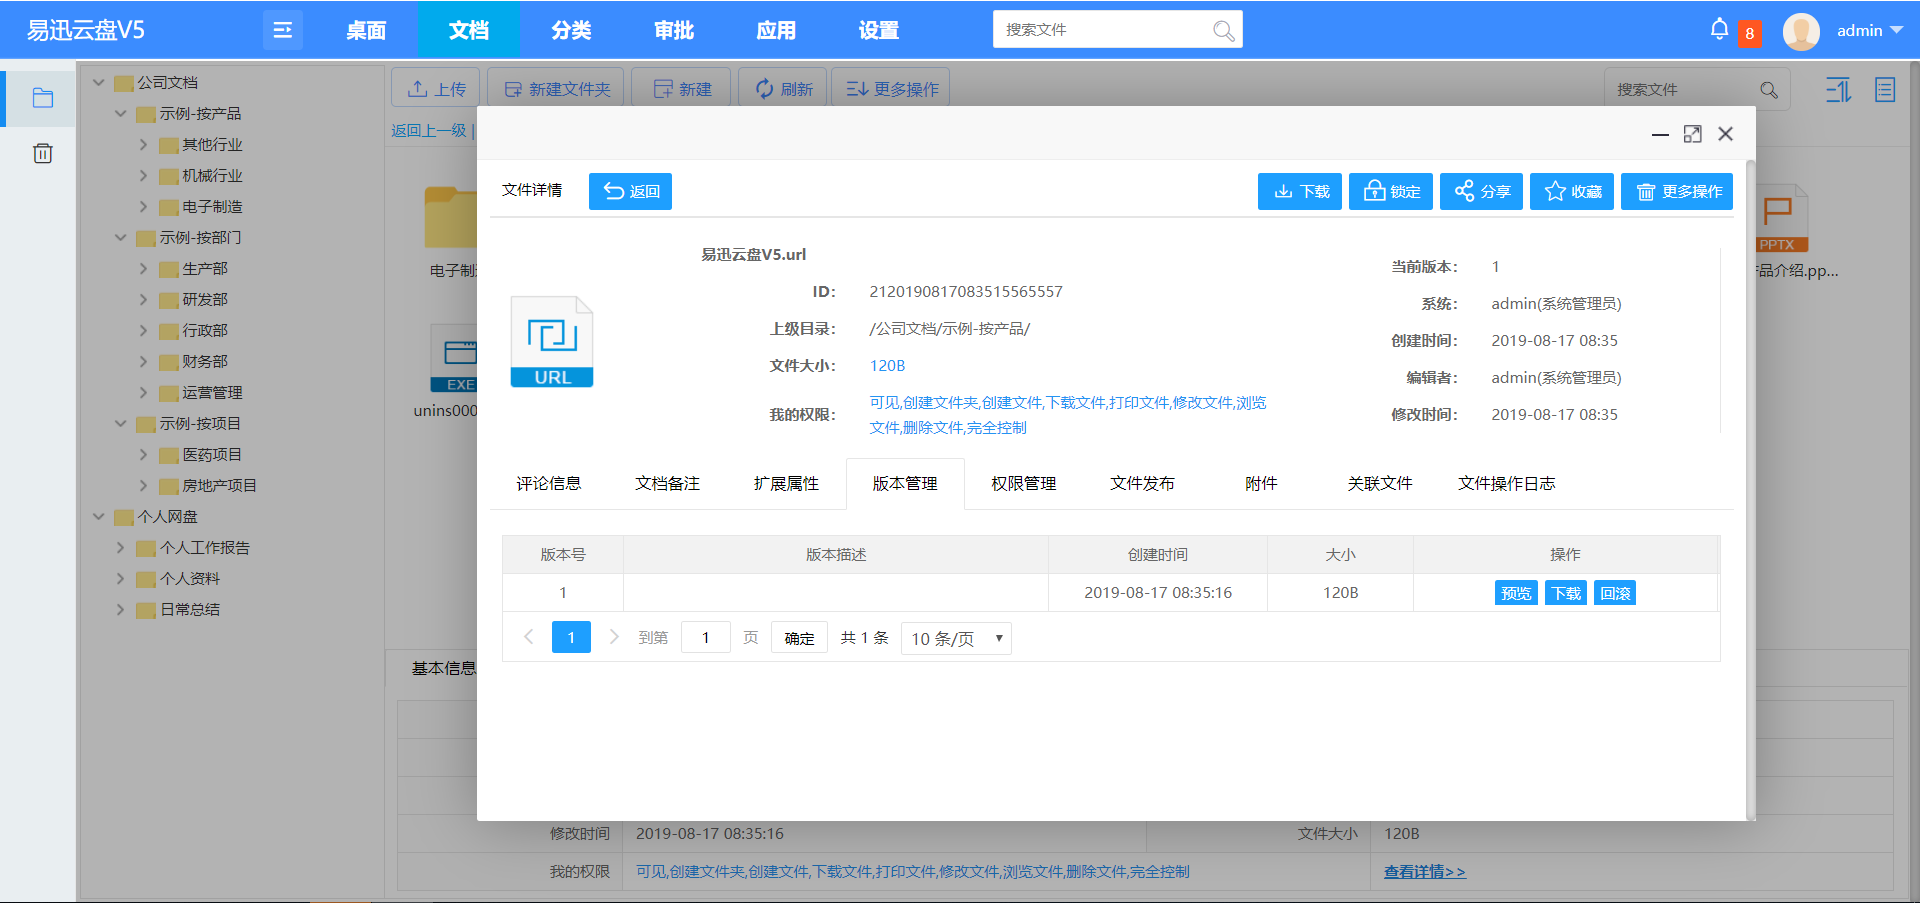Click the page number jump input

coord(705,638)
